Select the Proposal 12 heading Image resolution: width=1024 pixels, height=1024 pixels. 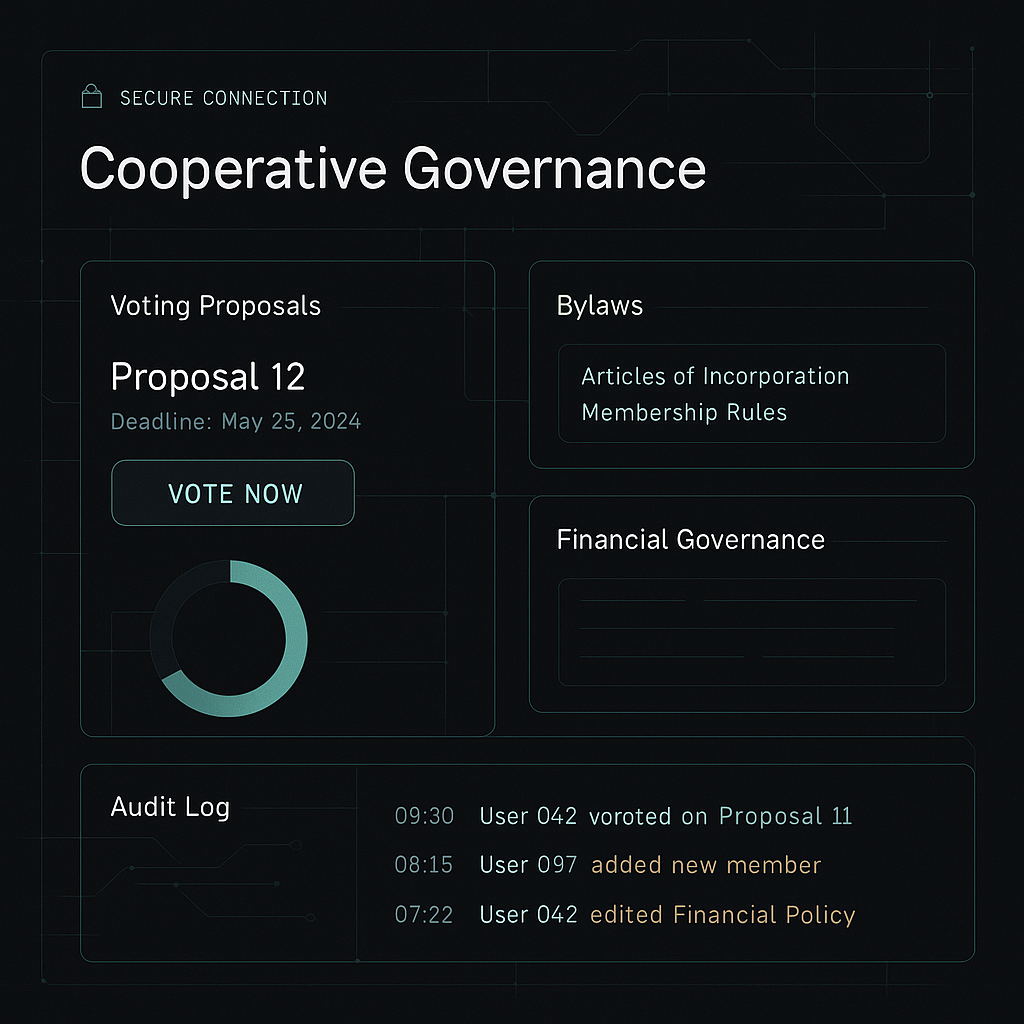208,377
